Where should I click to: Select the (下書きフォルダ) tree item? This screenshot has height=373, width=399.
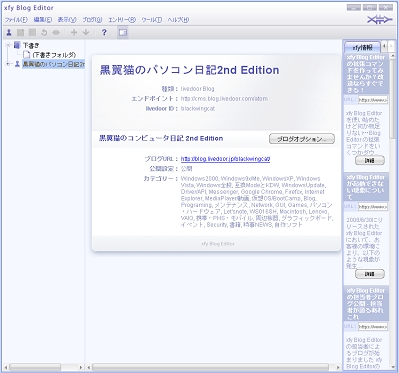click(54, 55)
